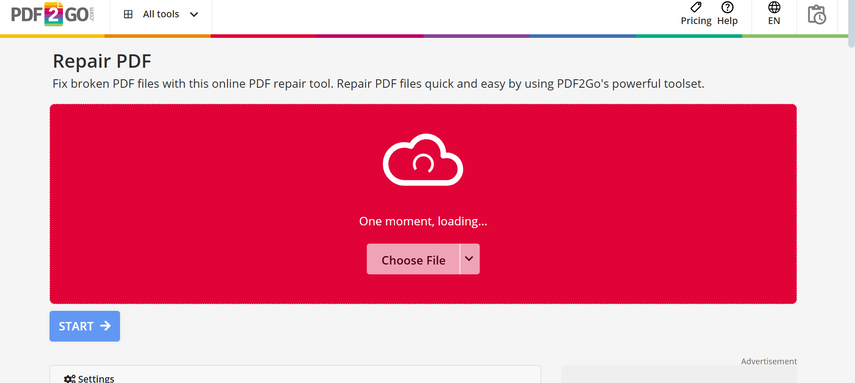Open the clipboard history icon
Screen dimensions: 855x383
click(817, 15)
